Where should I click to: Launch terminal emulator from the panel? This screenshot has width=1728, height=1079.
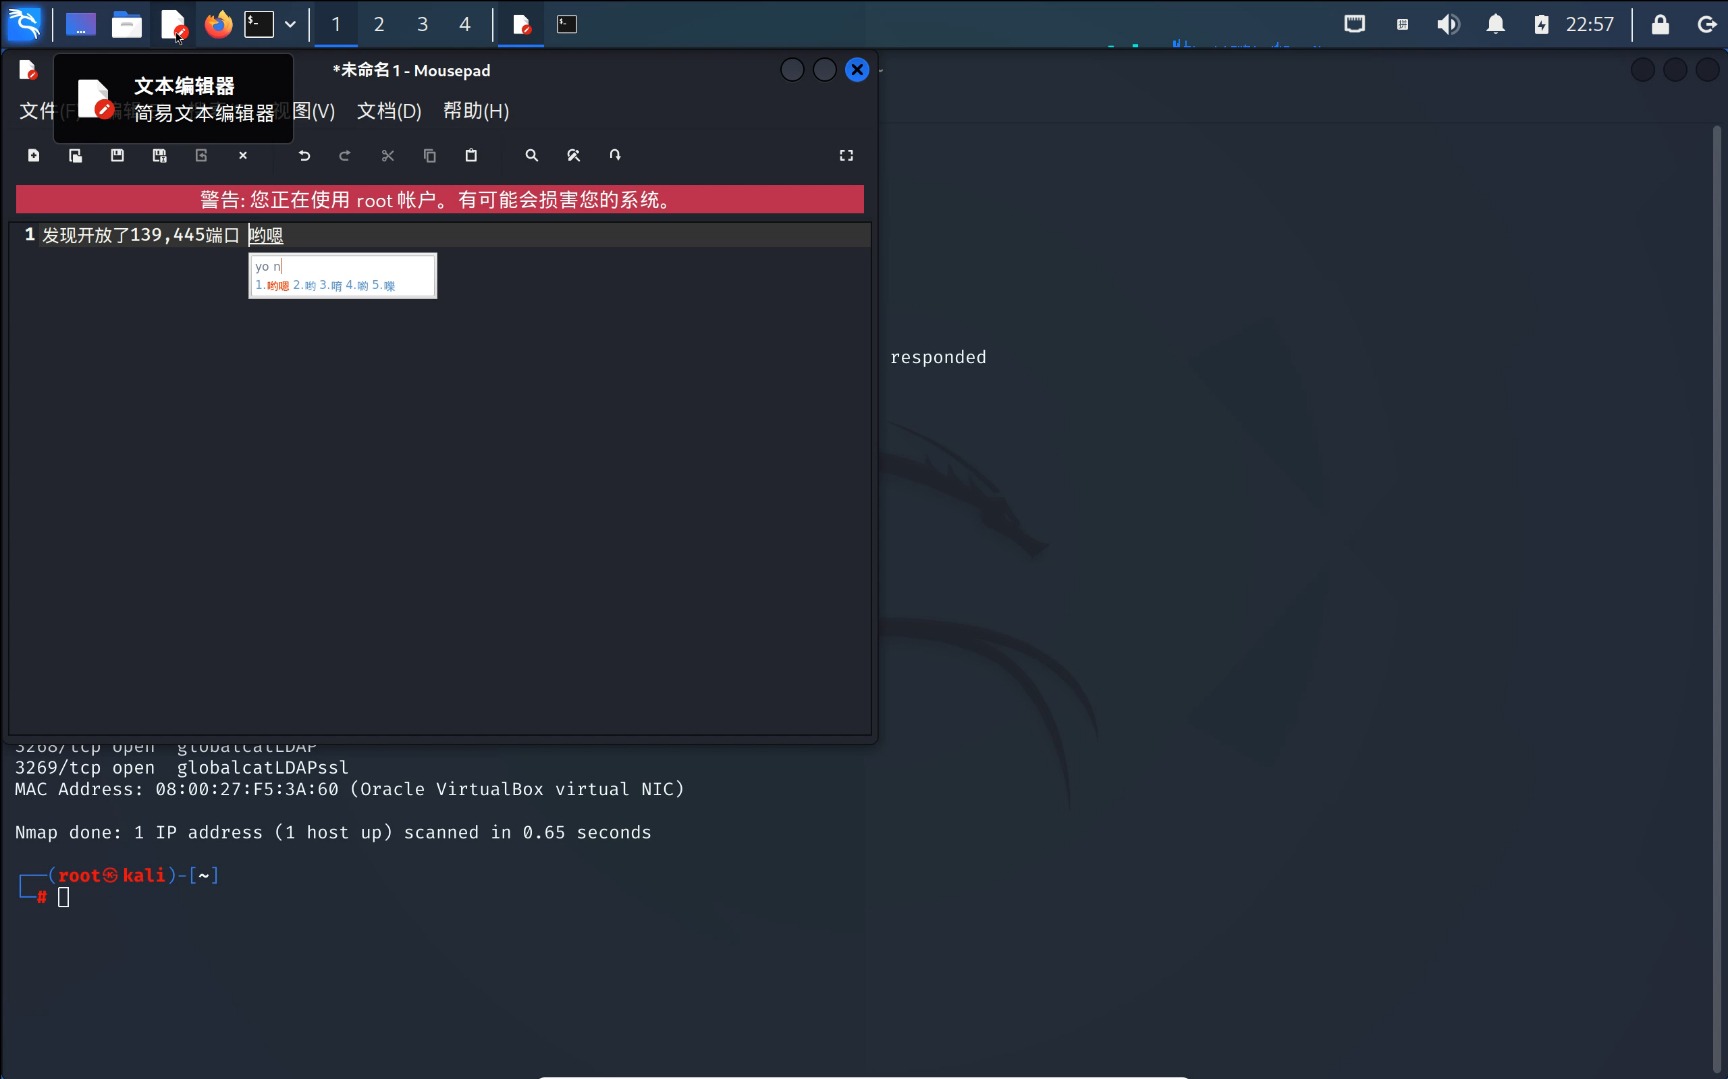tap(259, 24)
